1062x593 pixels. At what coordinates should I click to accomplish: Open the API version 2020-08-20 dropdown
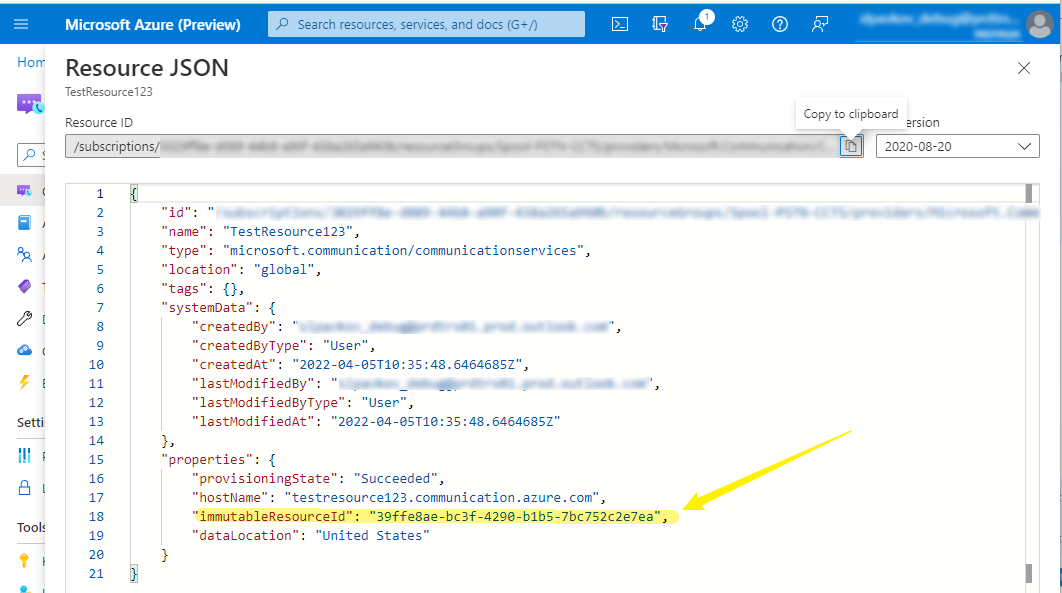[x=957, y=145]
